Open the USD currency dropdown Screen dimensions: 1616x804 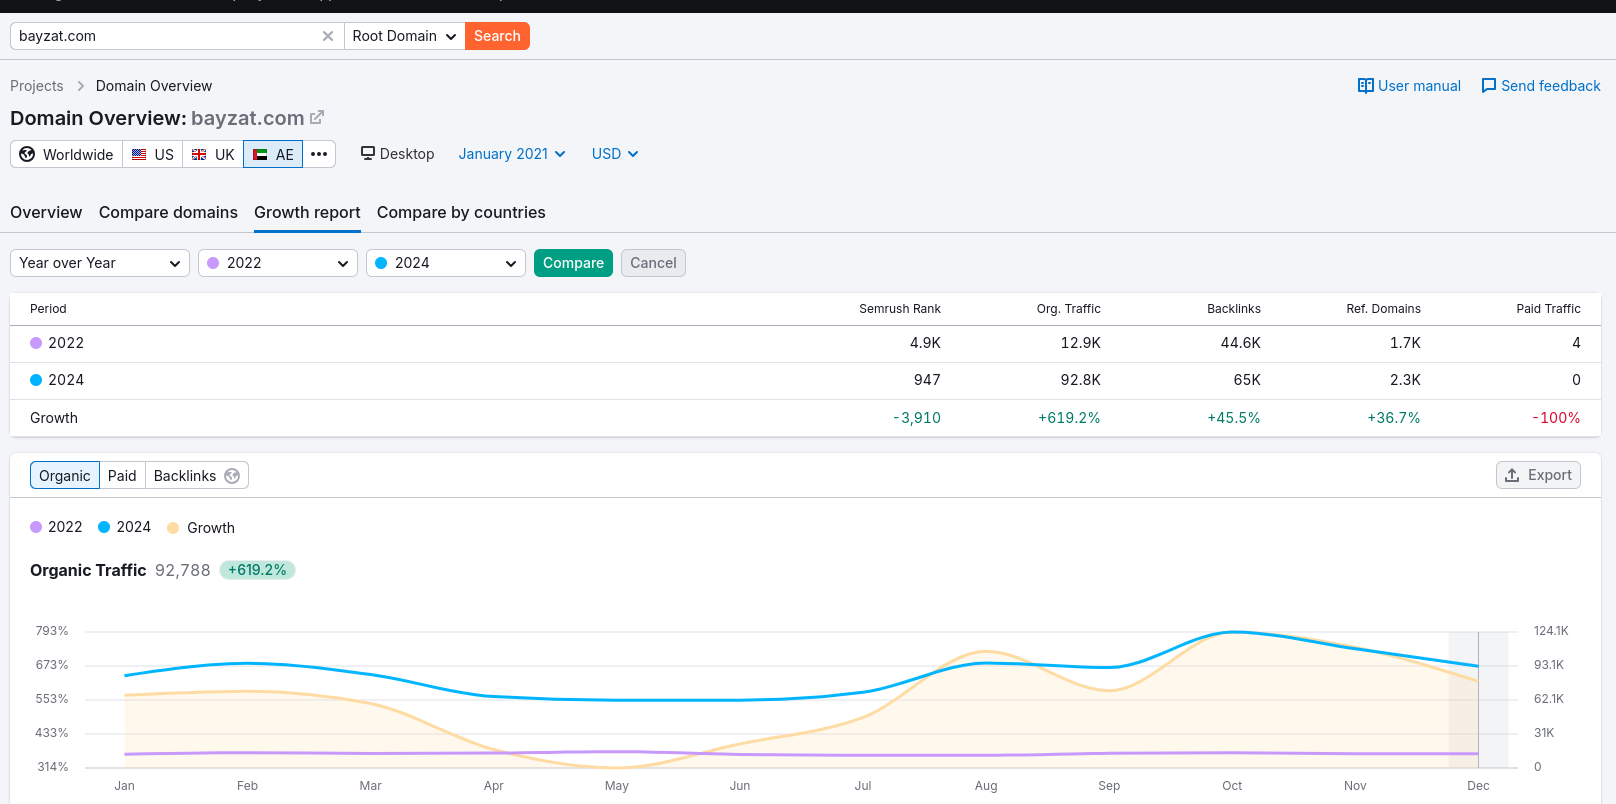pyautogui.click(x=615, y=154)
